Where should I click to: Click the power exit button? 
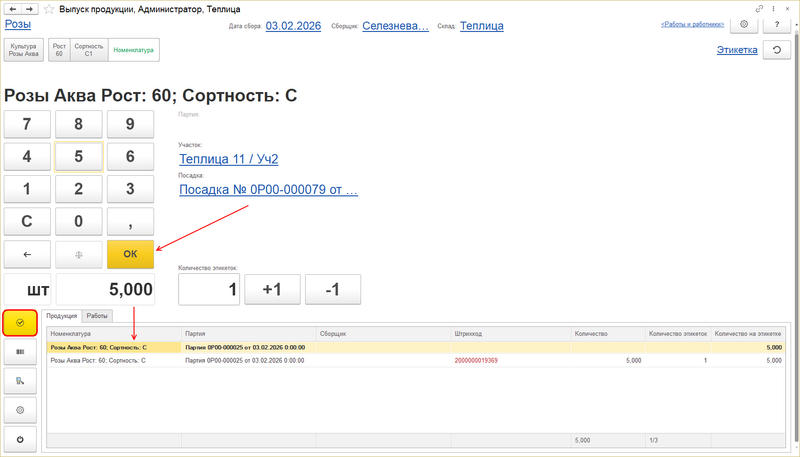[20, 439]
